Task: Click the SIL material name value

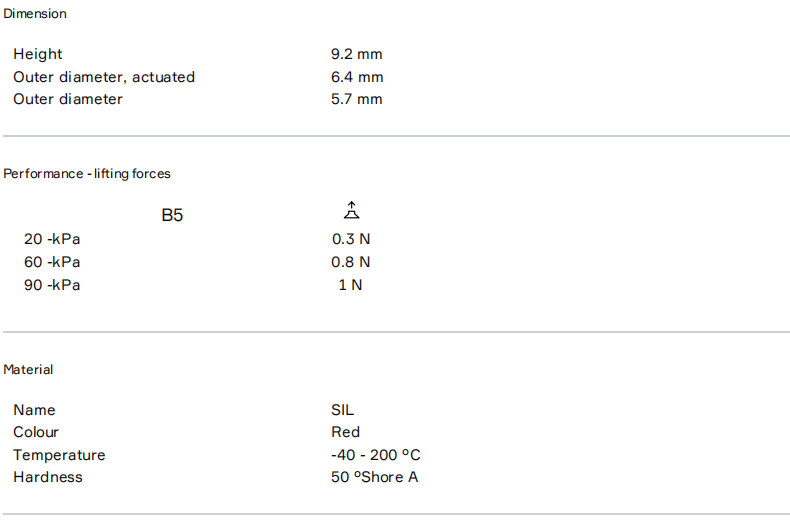Action: 343,410
